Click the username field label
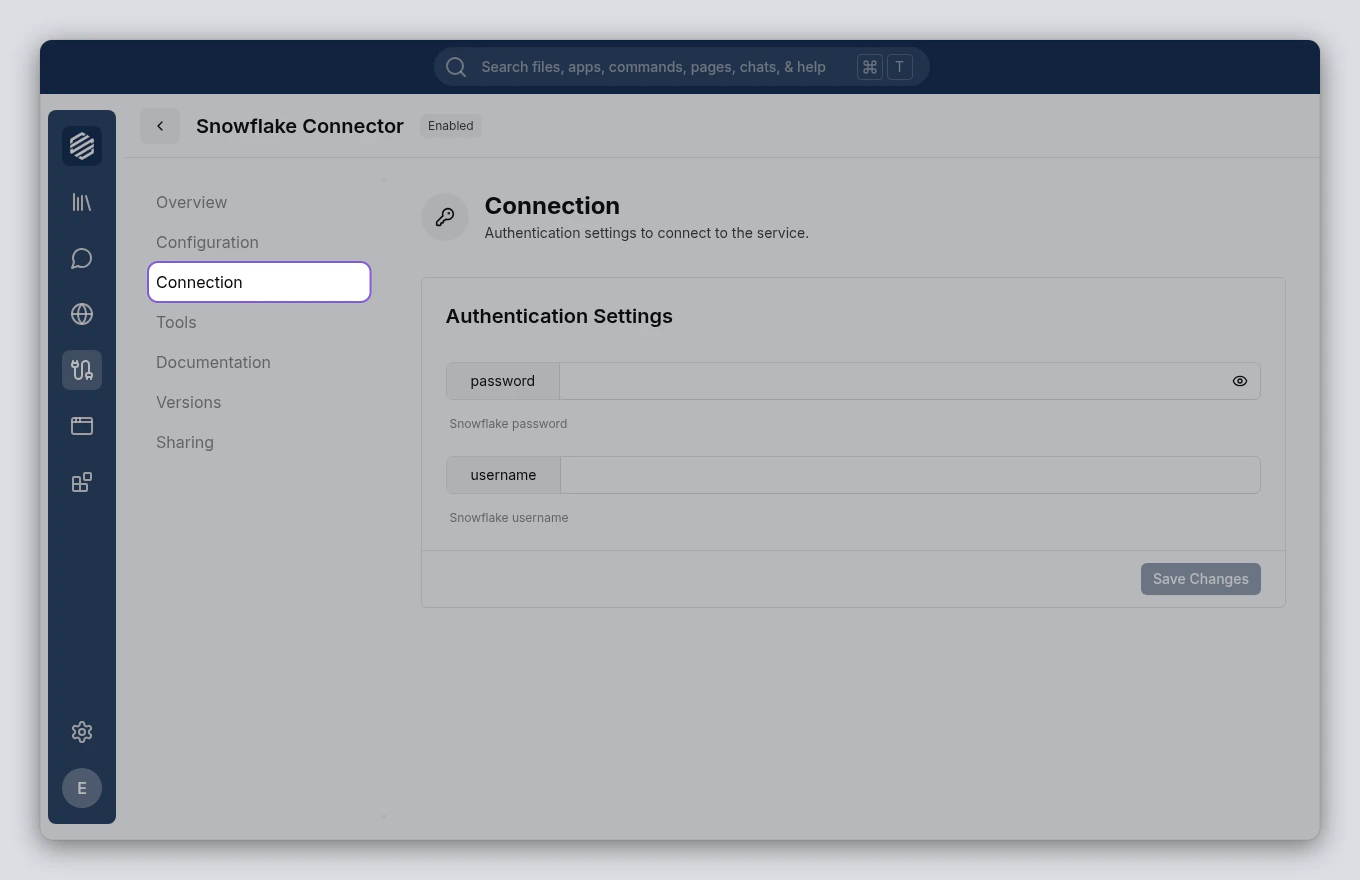1360x880 pixels. coord(503,475)
